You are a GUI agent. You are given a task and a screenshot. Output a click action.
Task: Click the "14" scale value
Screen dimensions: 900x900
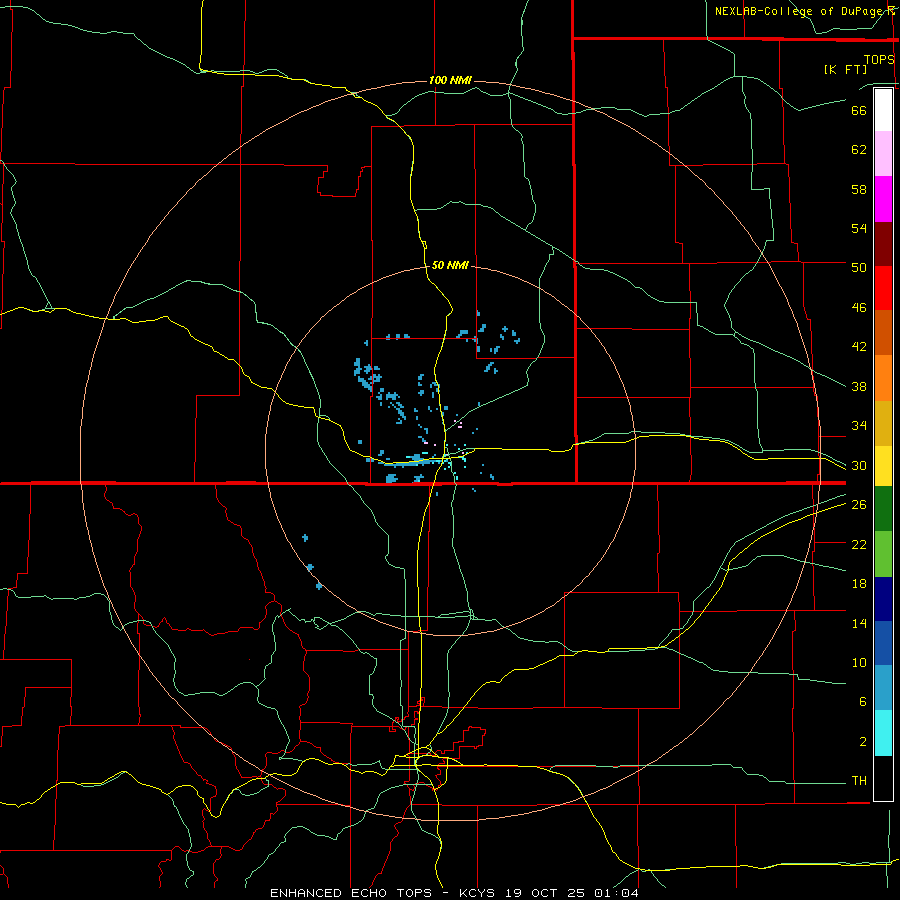(x=859, y=623)
